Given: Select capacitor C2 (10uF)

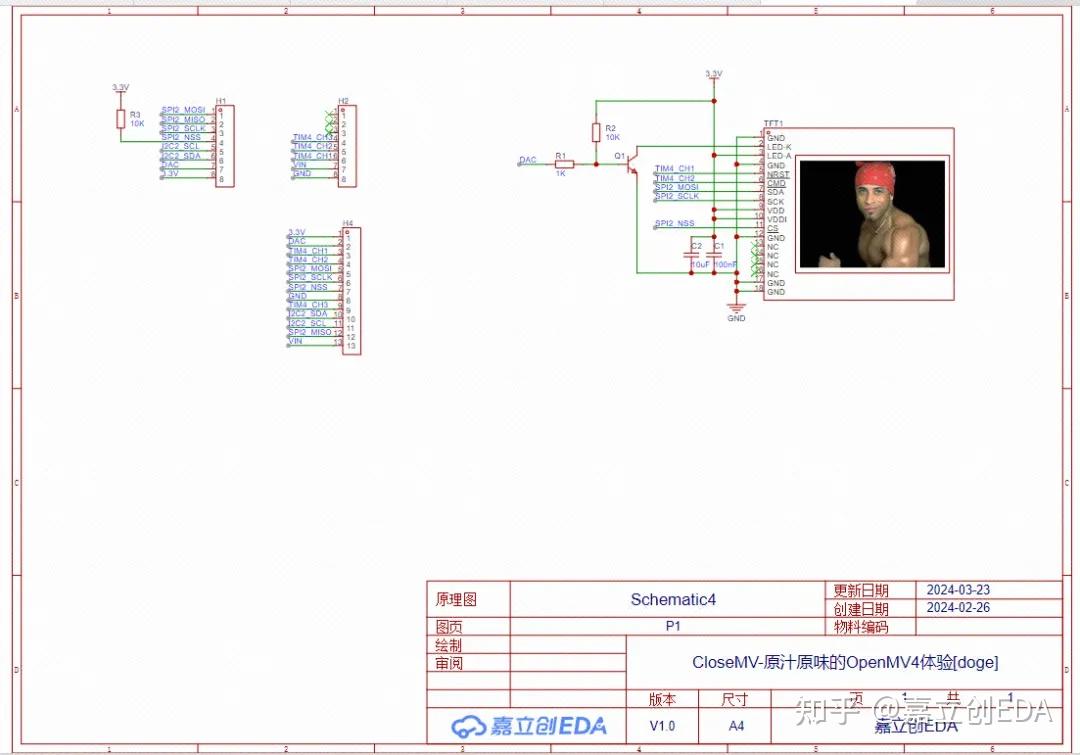Looking at the screenshot, I should point(692,256).
